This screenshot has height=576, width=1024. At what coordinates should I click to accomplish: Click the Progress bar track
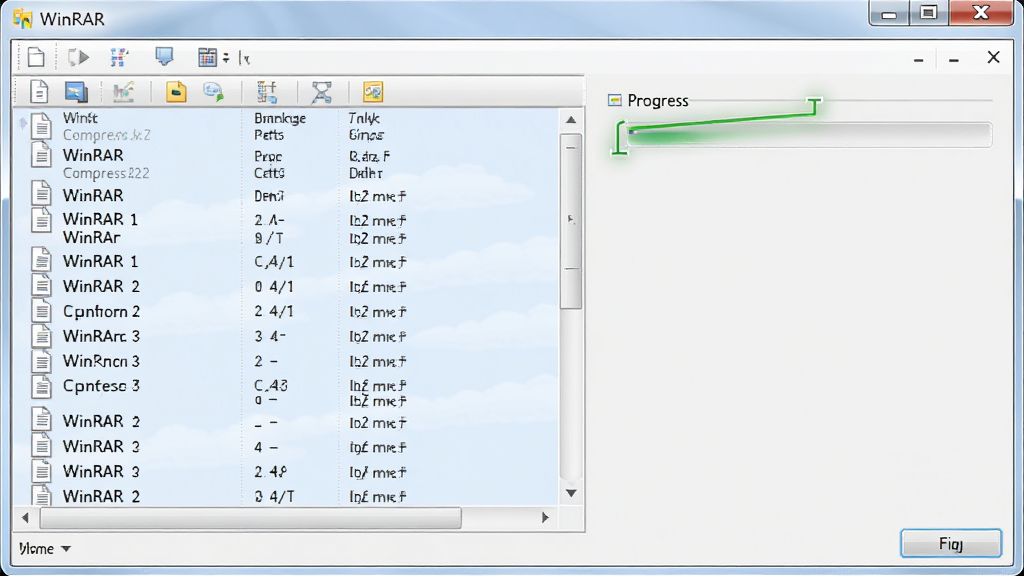point(809,135)
